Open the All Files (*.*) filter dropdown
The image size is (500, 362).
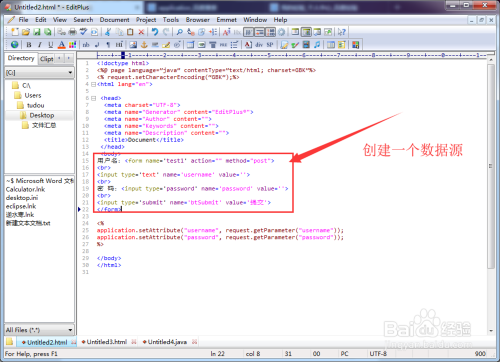click(x=70, y=330)
